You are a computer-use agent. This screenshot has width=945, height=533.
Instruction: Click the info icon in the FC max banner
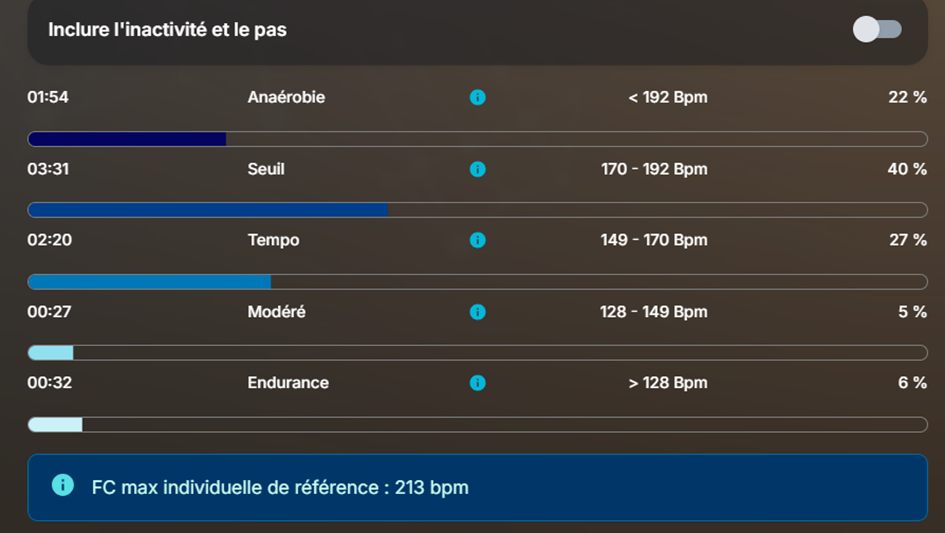point(63,485)
